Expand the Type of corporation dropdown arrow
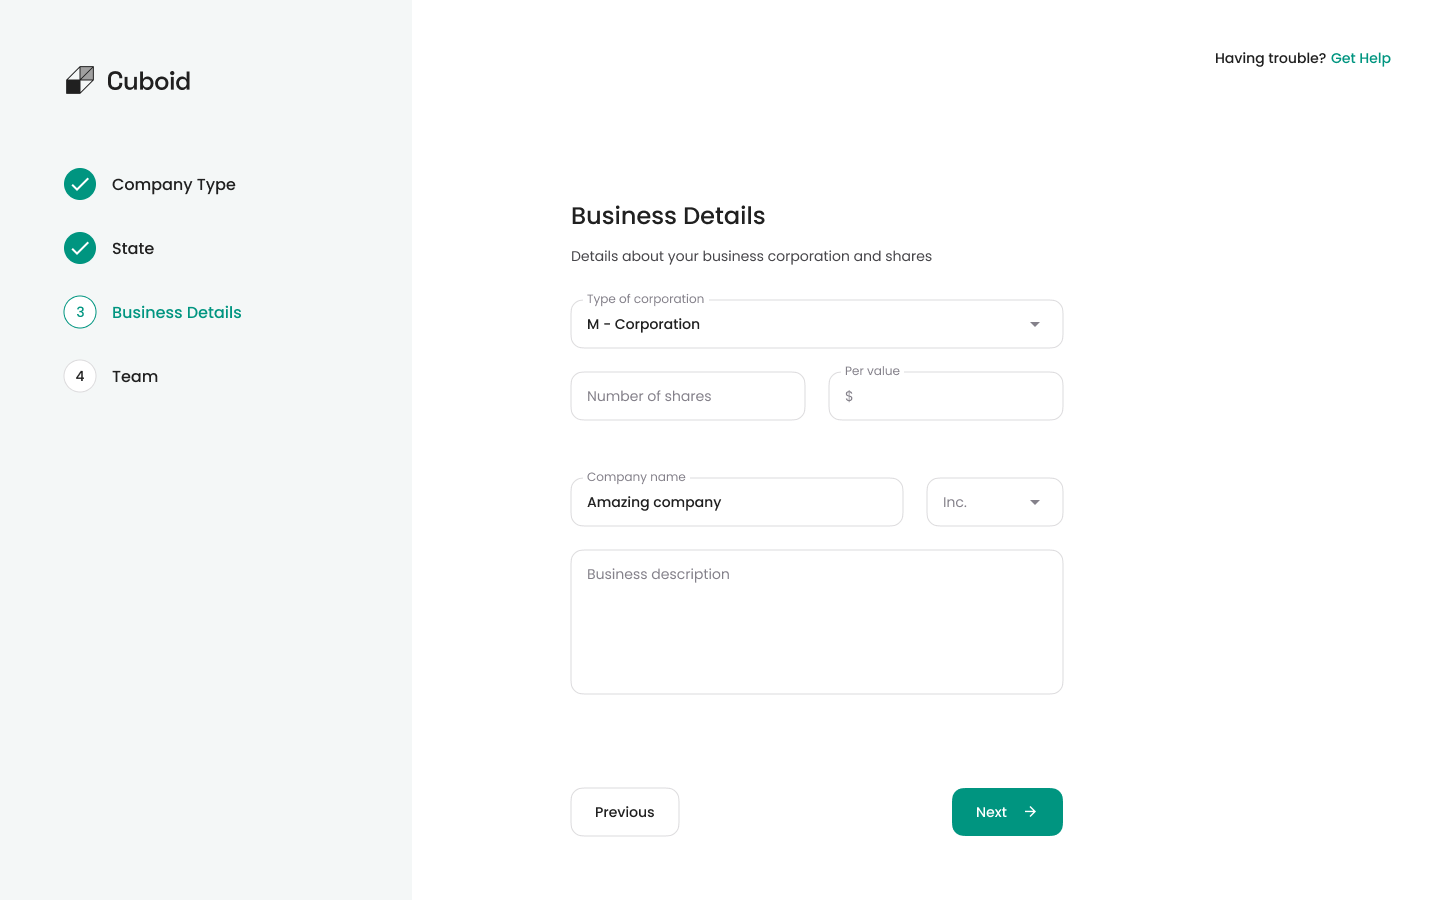This screenshot has width=1440, height=900. 1035,324
